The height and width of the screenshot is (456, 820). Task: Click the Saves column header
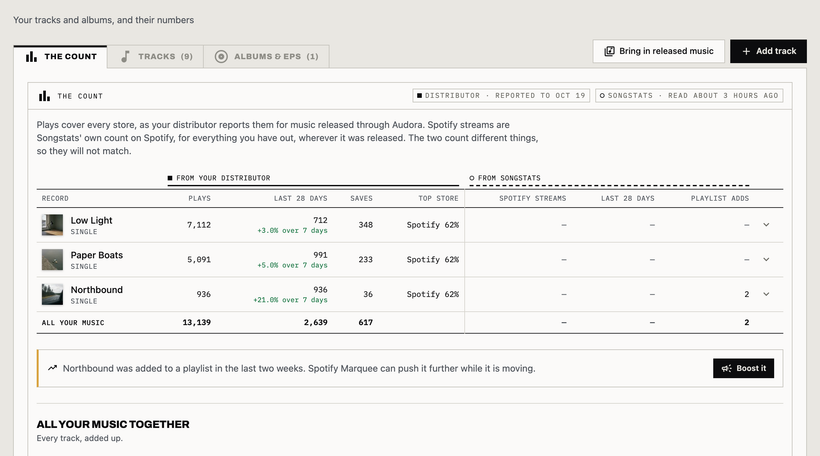coord(361,199)
